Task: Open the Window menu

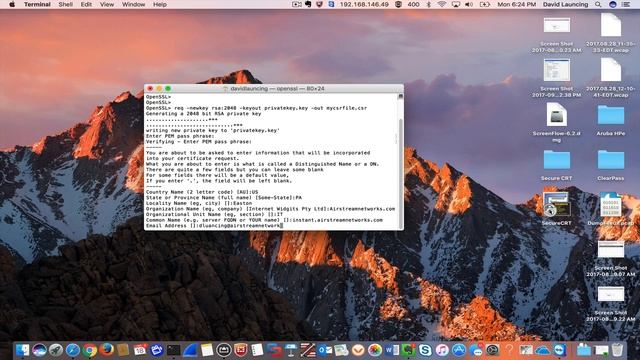Action: 133,4
